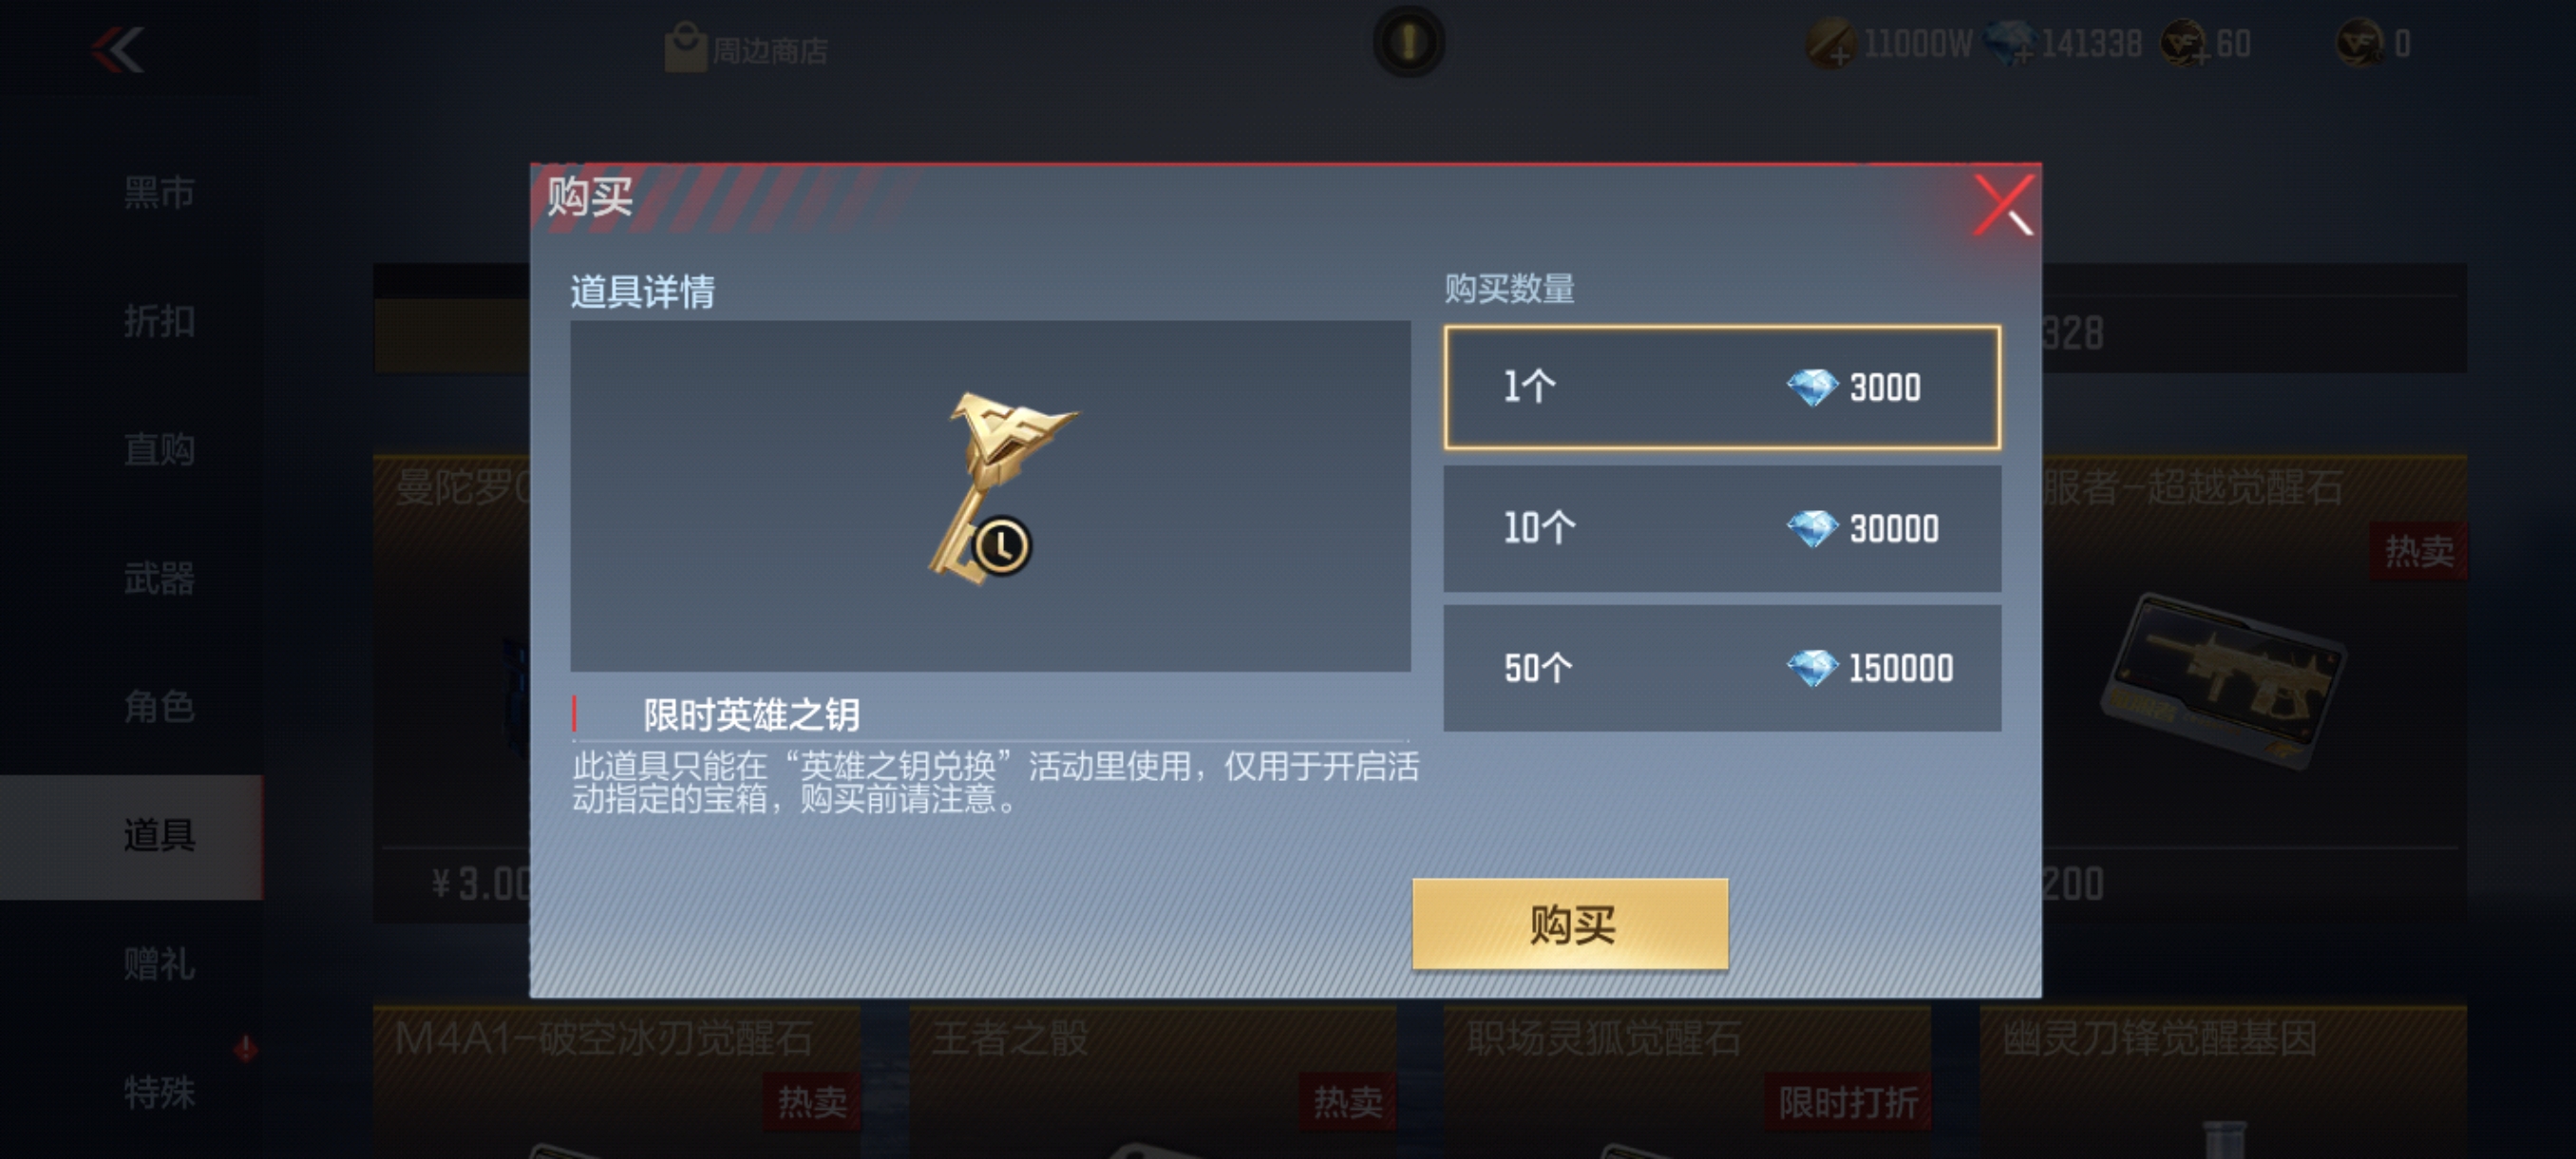Tap the clock timer icon on the key

(x=1001, y=546)
